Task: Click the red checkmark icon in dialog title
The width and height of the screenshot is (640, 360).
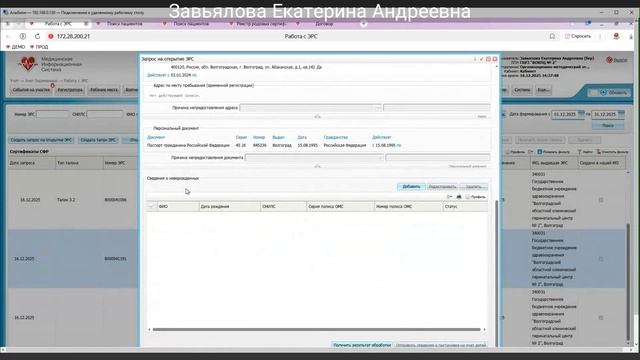Action: click(x=481, y=59)
